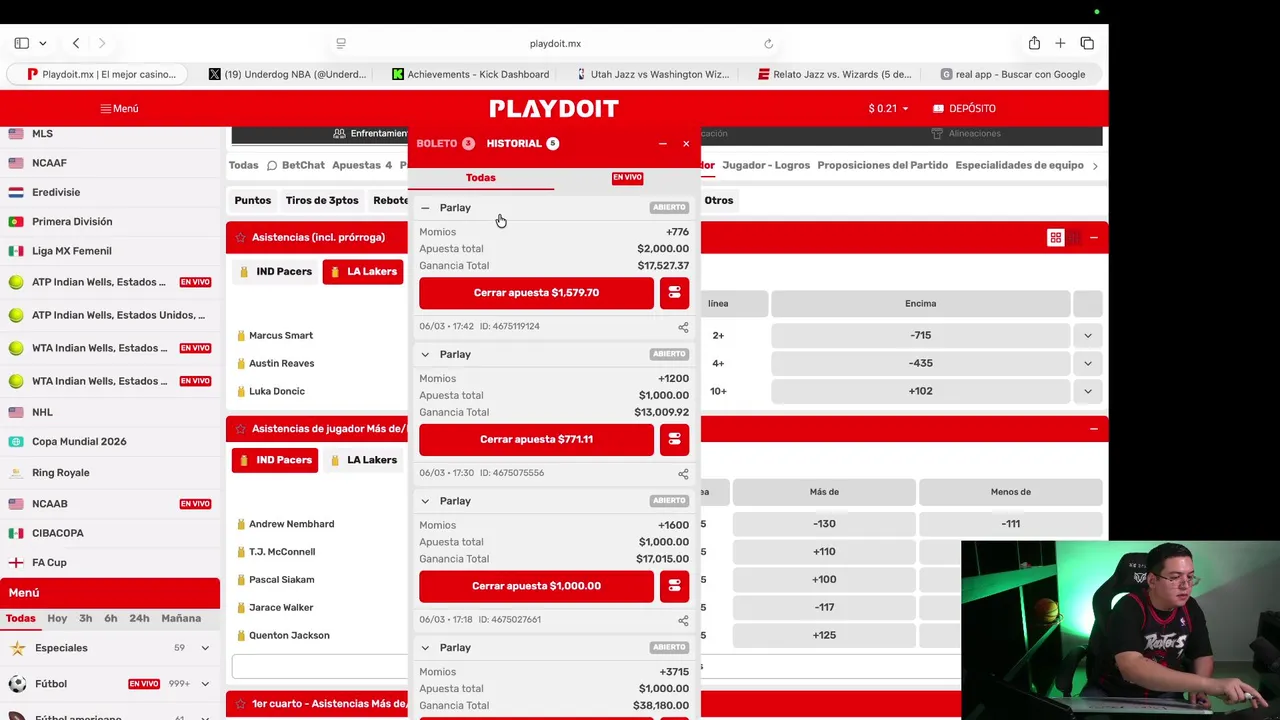Viewport: 1280px width, 720px height.
Task: Open the Safari share icon
Action: click(x=1034, y=43)
